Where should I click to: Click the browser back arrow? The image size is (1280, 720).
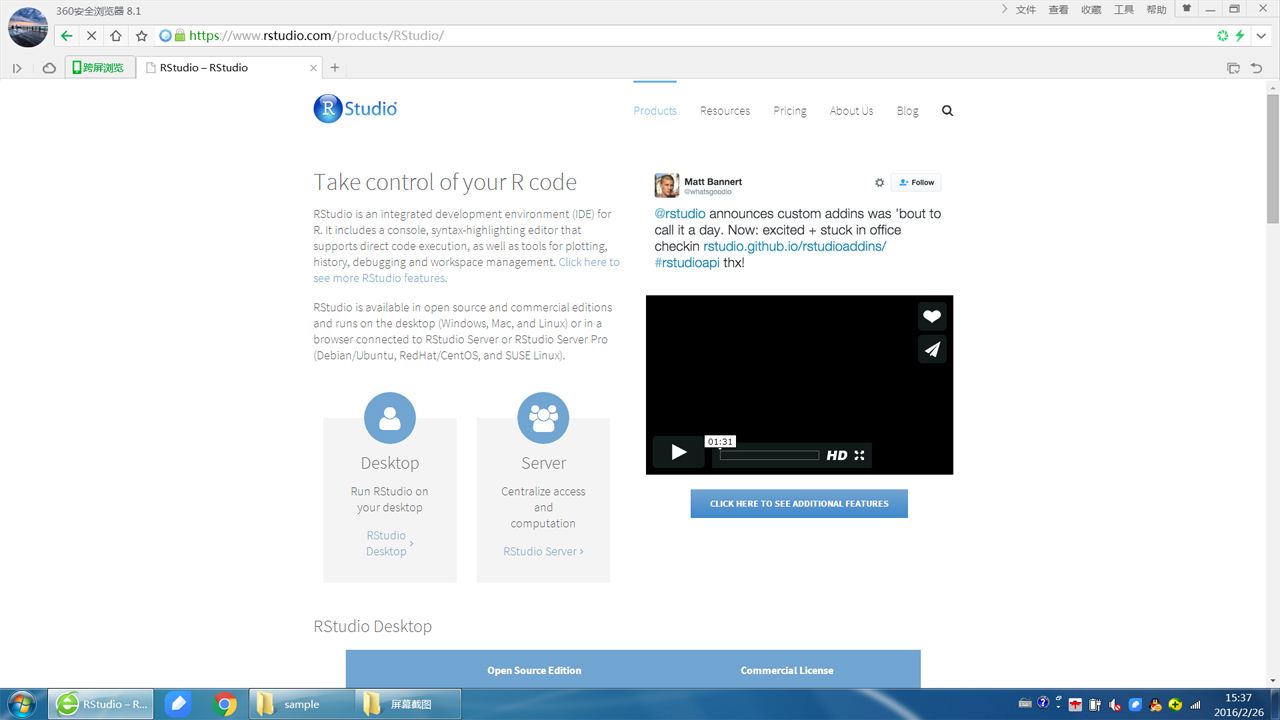coord(66,35)
